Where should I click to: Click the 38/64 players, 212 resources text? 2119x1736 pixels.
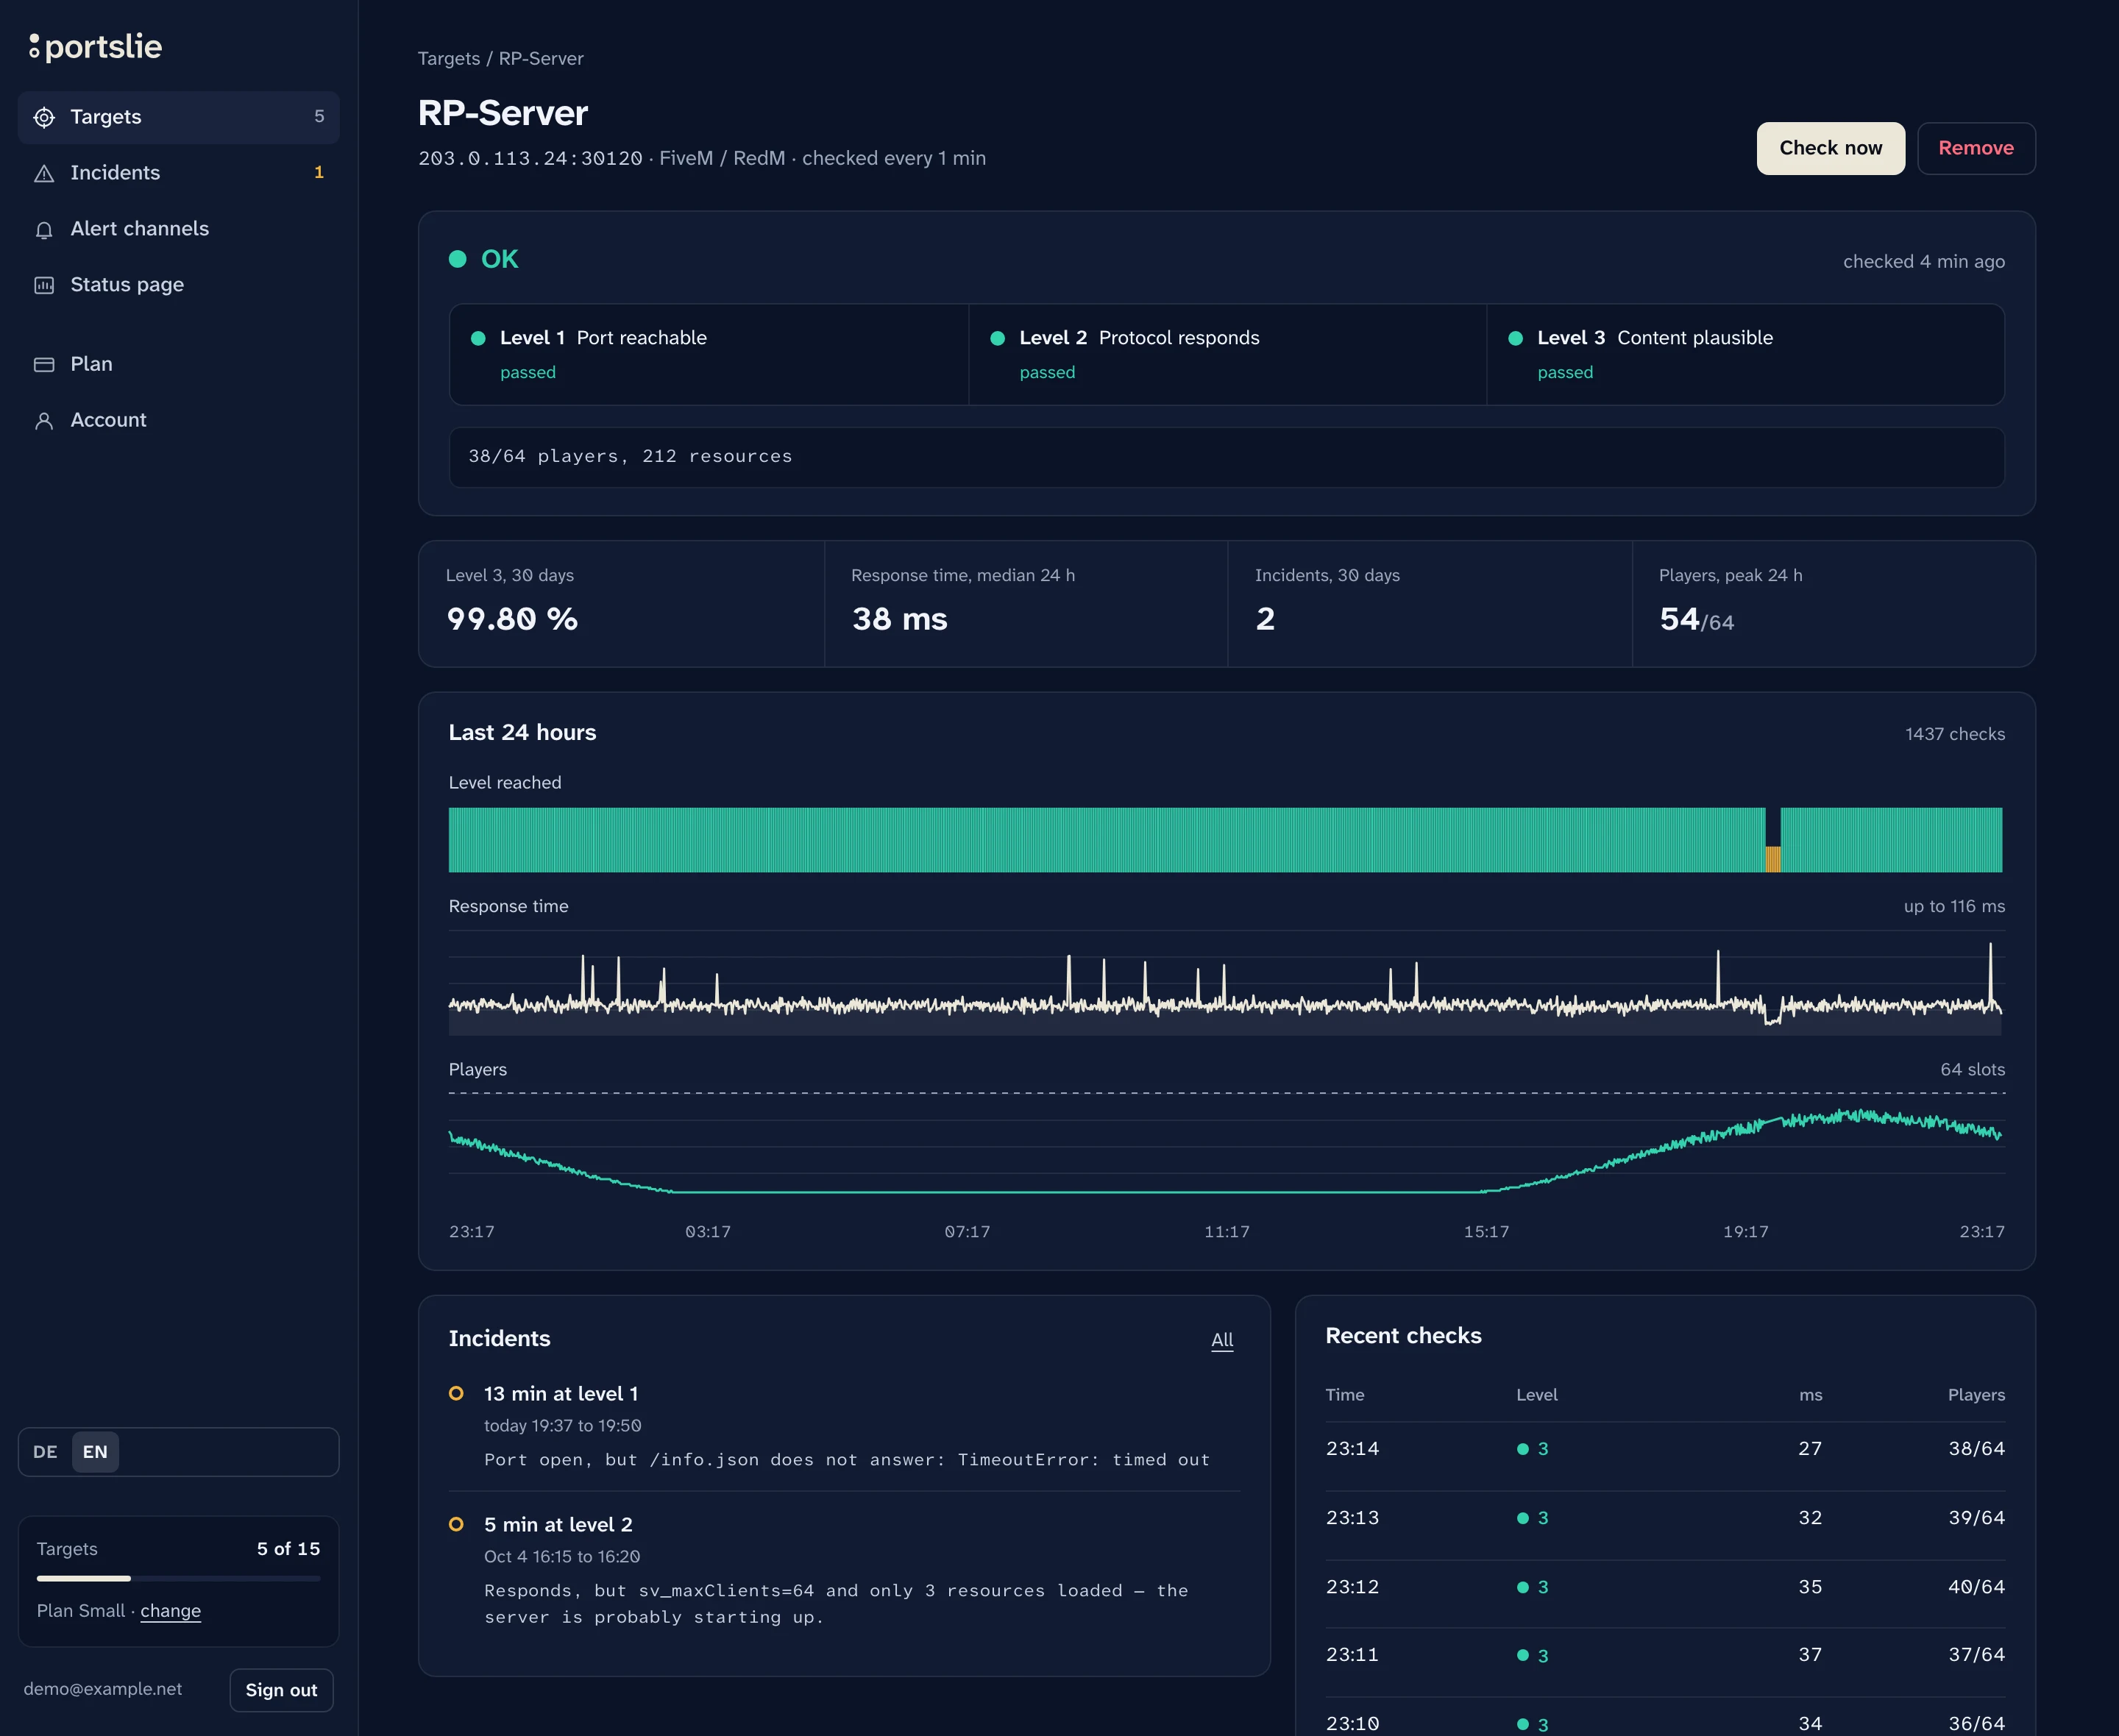point(630,457)
